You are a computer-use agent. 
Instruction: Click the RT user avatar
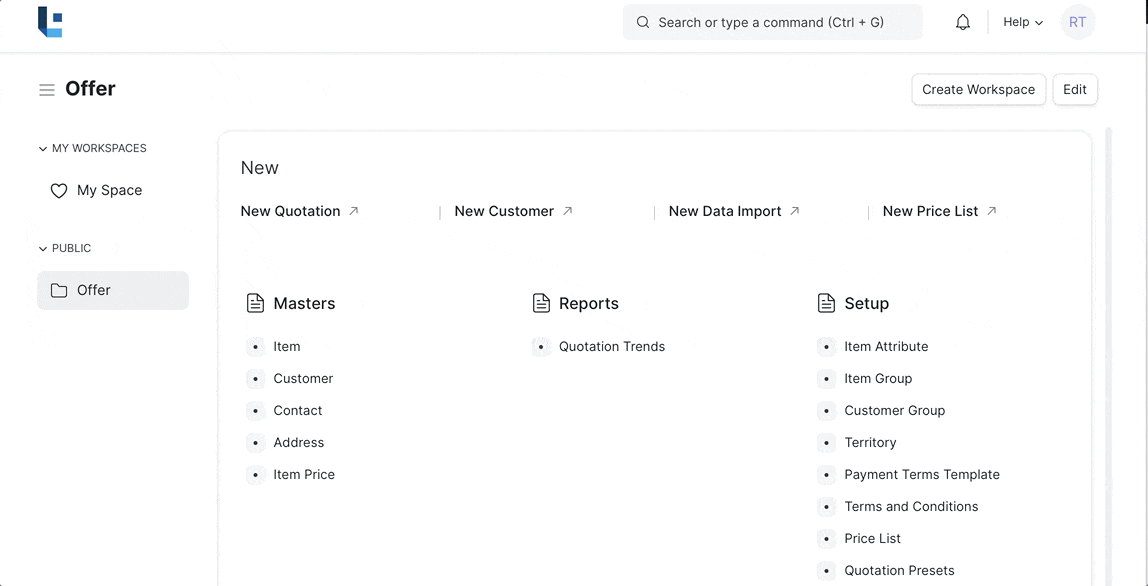tap(1077, 22)
